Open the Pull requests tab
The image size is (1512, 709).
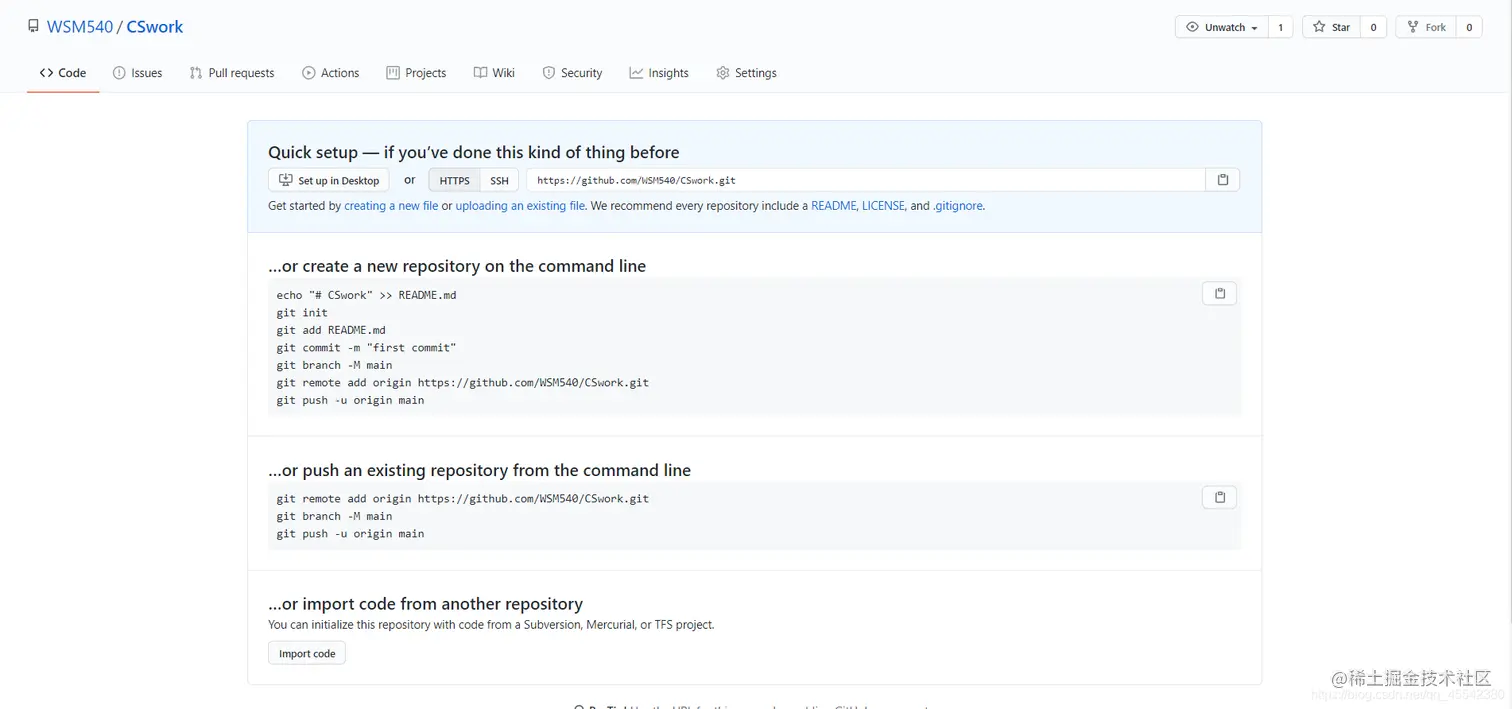pyautogui.click(x=232, y=73)
